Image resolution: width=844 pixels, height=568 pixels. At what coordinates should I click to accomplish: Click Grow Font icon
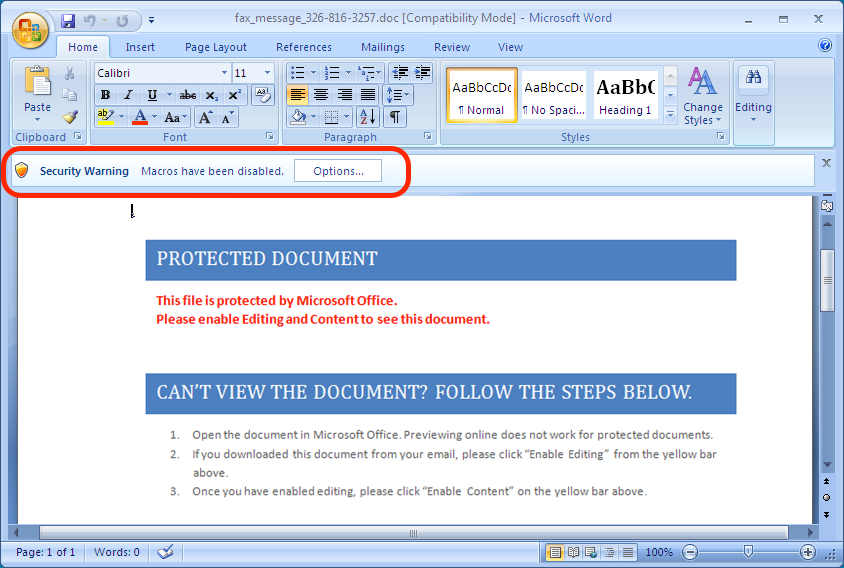(205, 117)
